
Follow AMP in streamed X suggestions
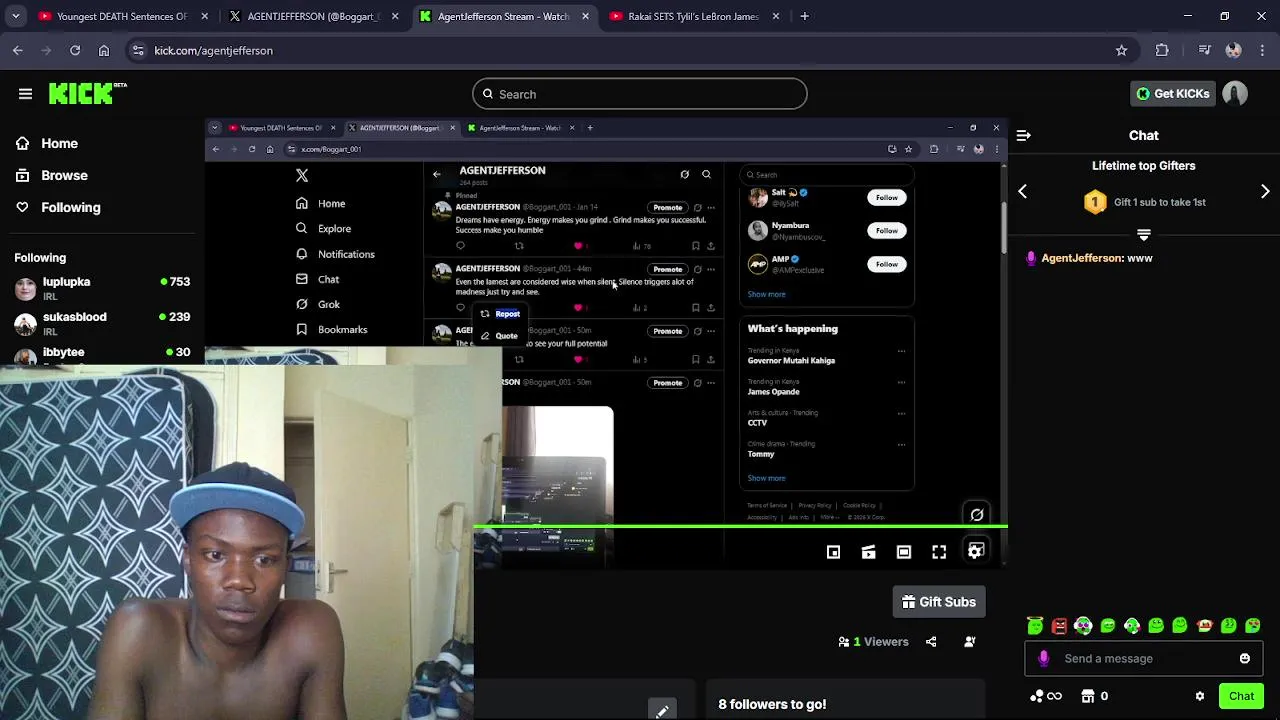[887, 264]
